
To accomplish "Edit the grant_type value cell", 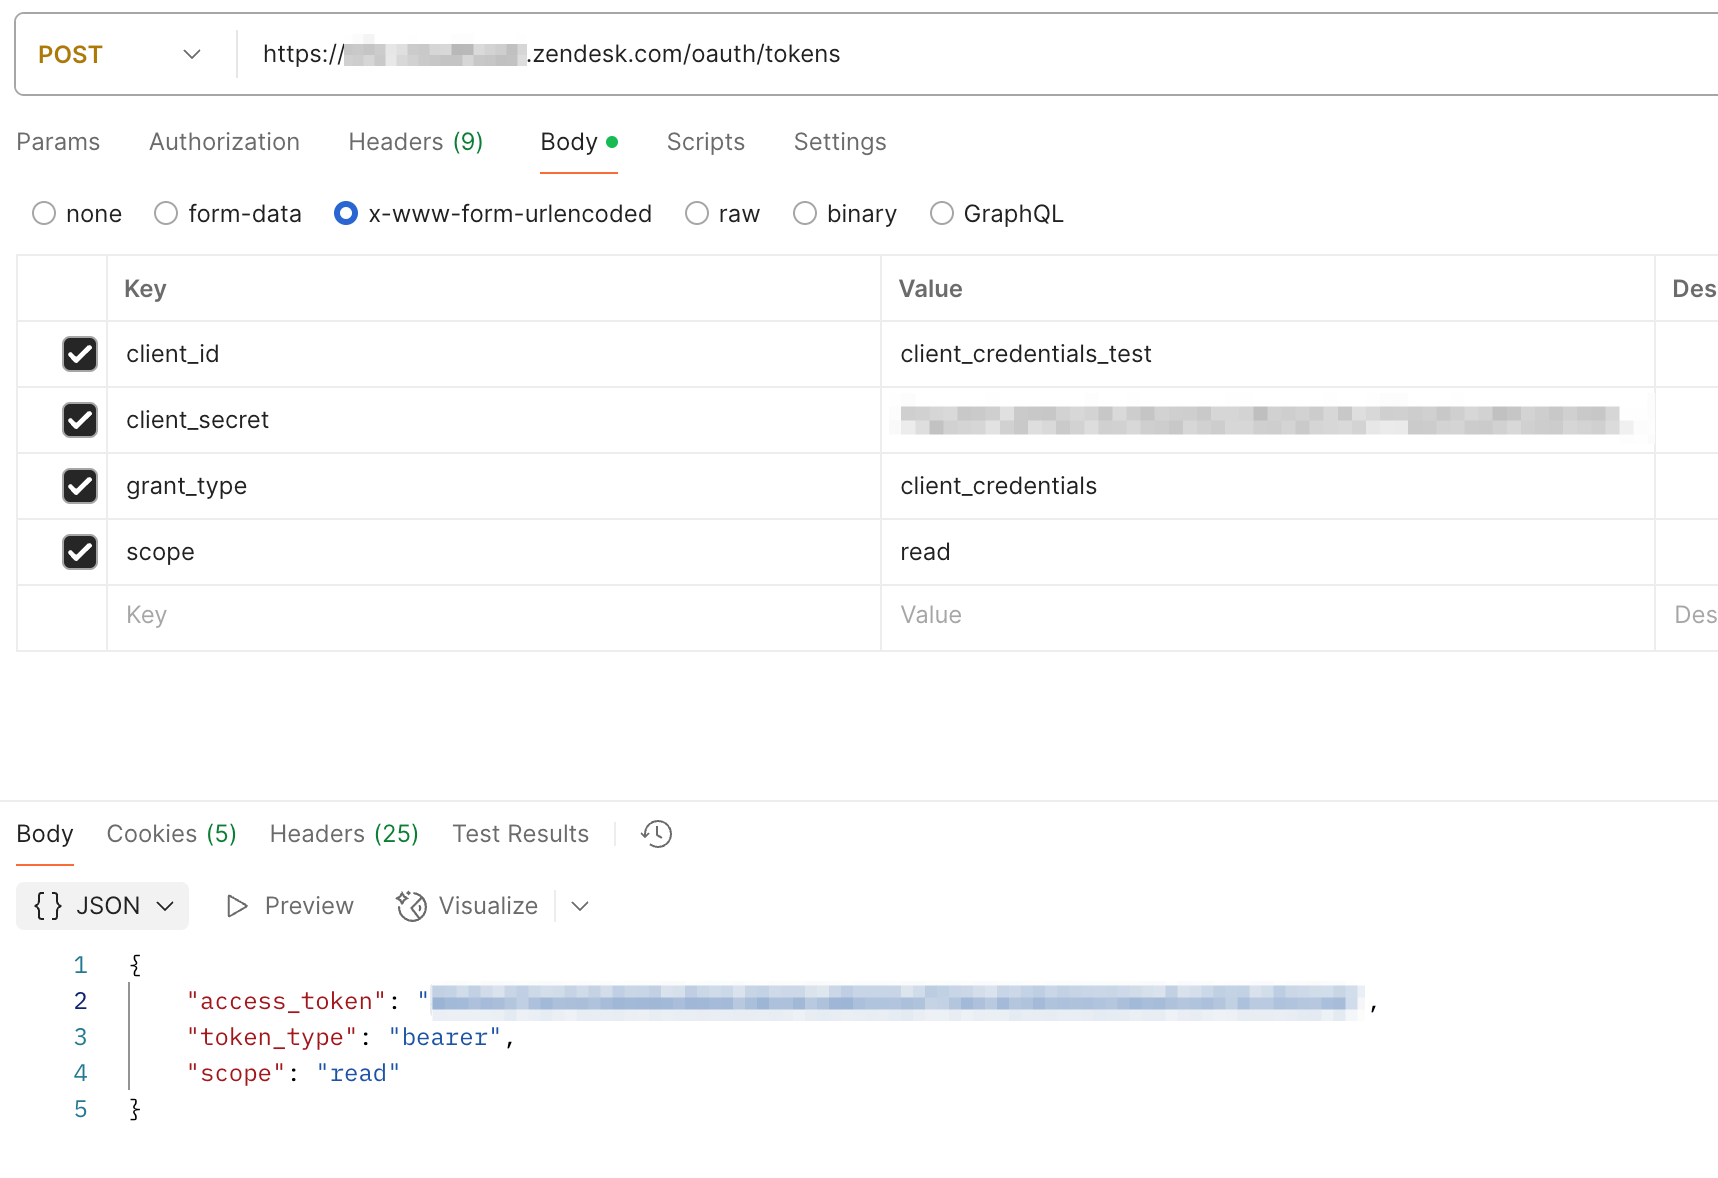I will (1266, 486).
